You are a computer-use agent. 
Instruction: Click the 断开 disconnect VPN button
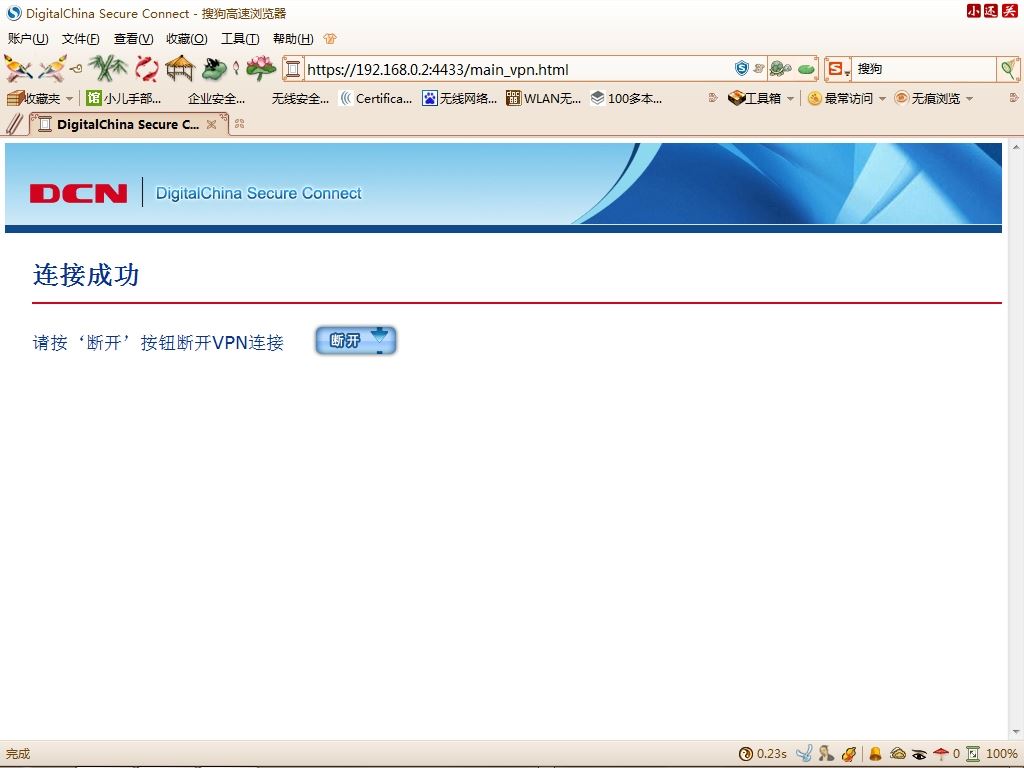[x=356, y=340]
